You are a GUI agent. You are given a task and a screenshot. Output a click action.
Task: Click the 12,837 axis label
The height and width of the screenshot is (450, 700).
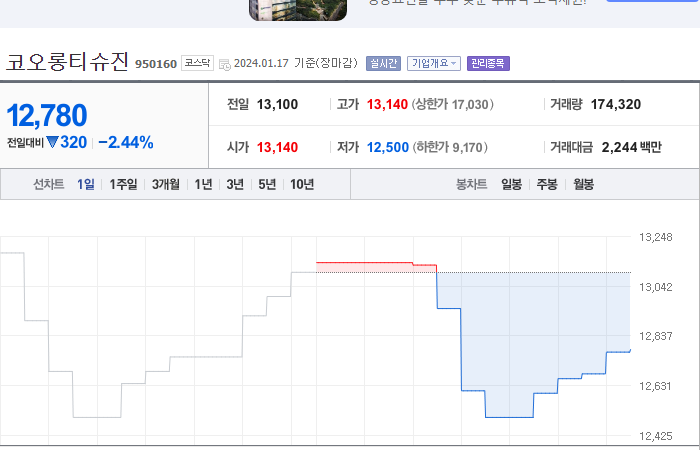coord(655,336)
